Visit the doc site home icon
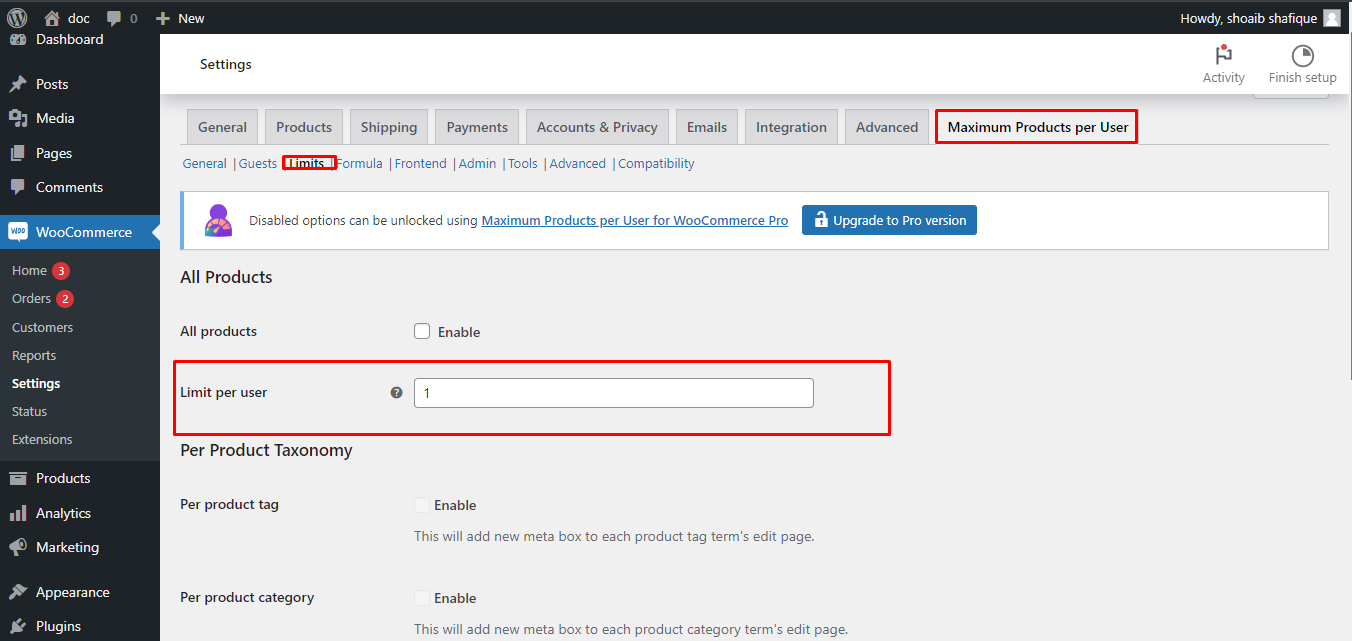The image size is (1352, 641). tap(52, 18)
